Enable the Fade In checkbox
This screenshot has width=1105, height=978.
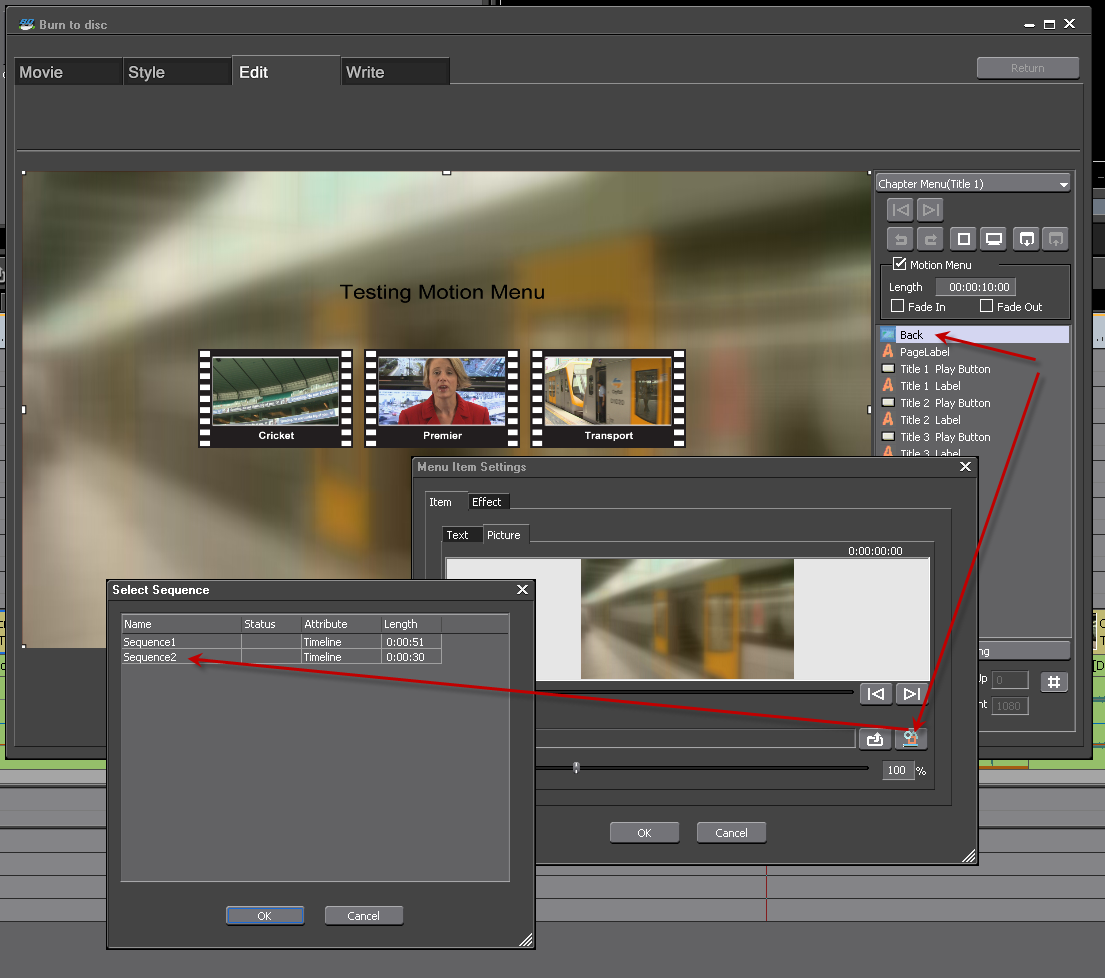tap(897, 306)
